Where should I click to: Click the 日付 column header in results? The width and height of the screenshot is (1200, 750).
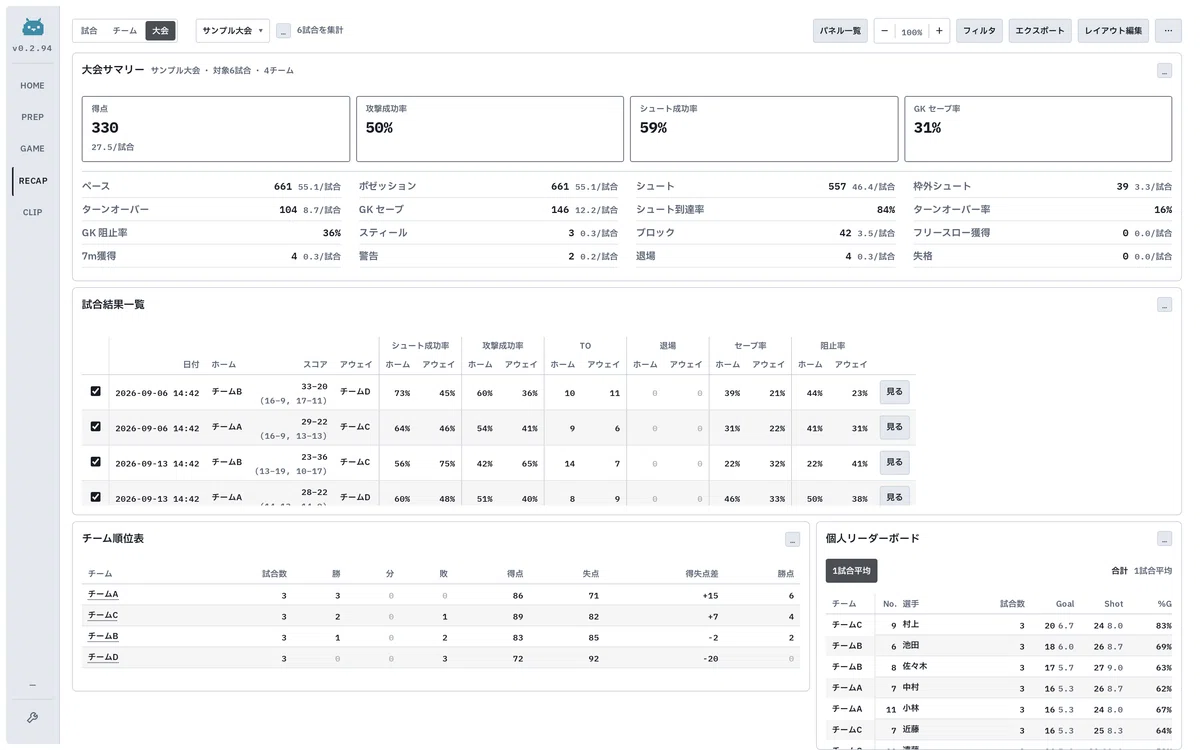point(191,364)
